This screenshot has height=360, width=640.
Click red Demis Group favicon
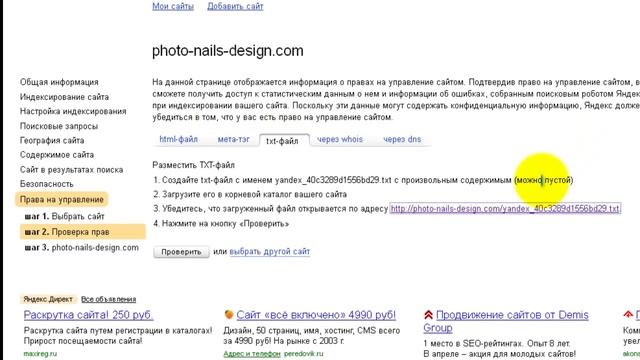(x=428, y=315)
